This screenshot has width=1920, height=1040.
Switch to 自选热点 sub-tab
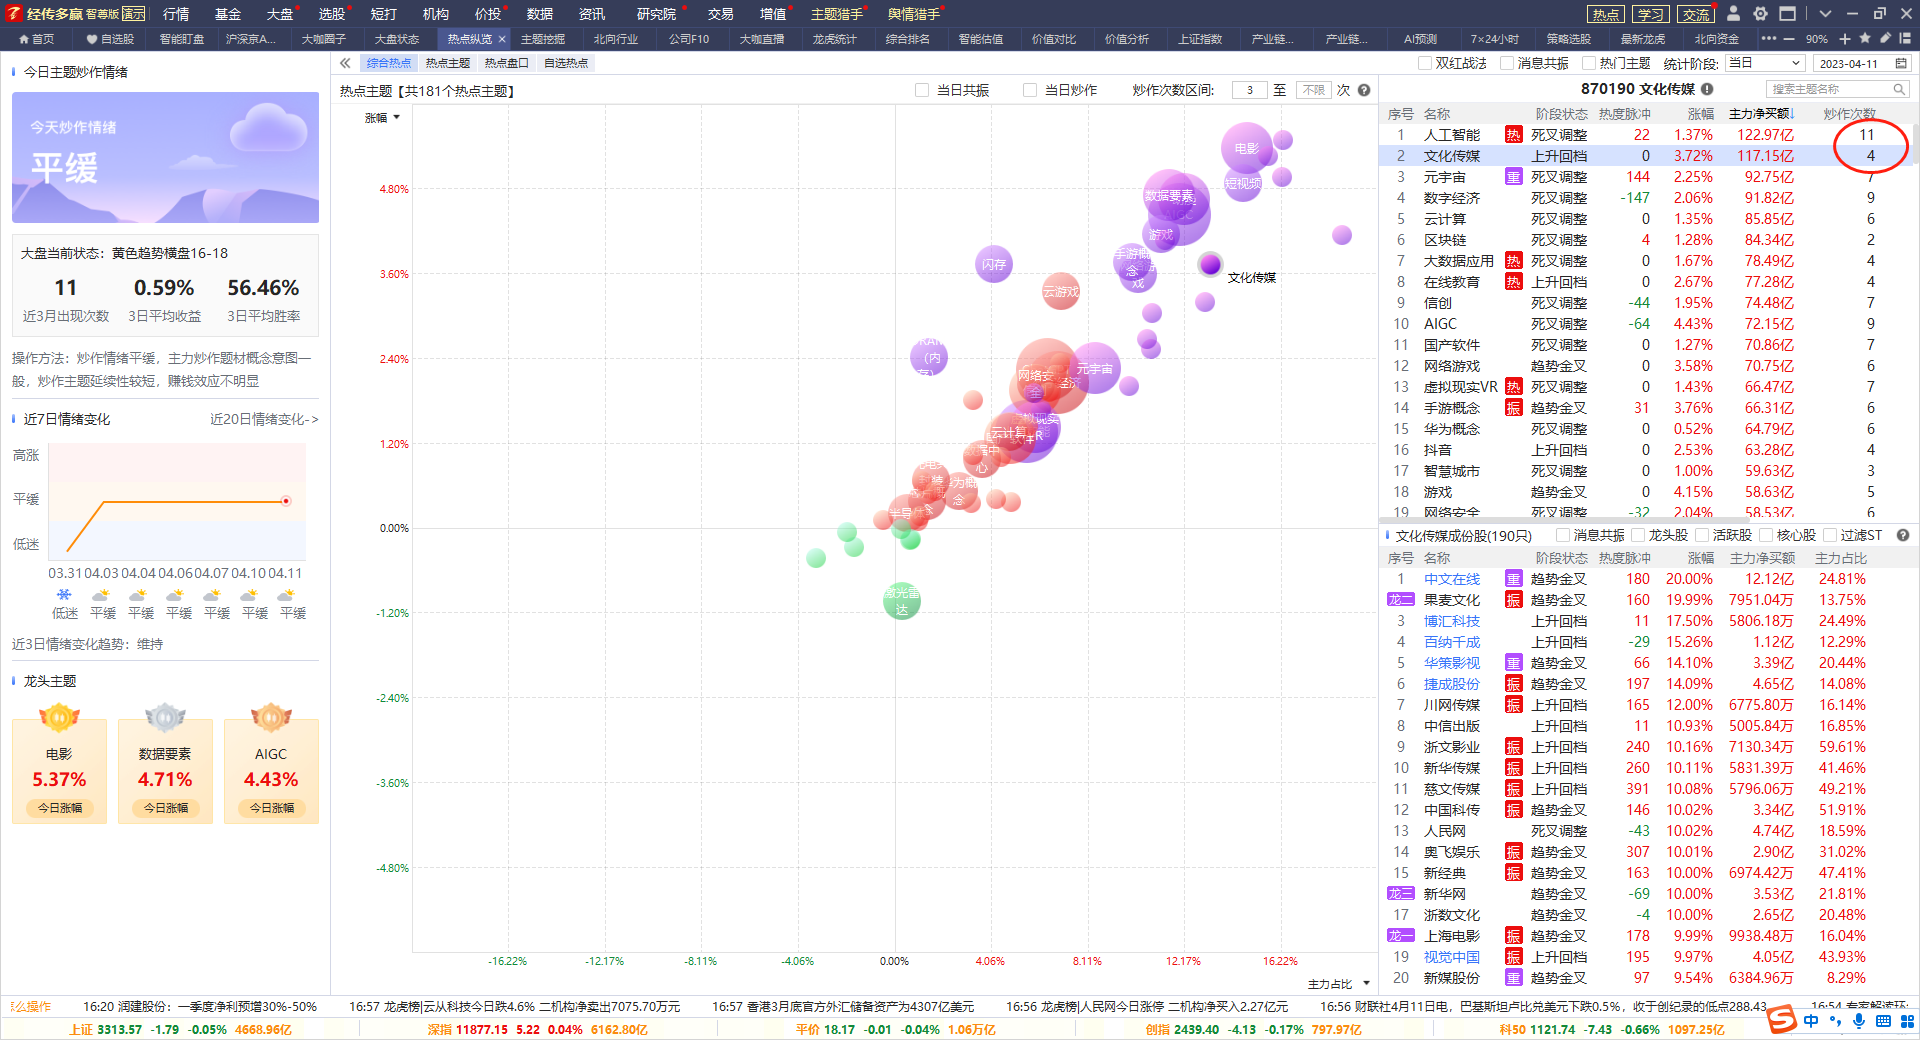[x=565, y=63]
